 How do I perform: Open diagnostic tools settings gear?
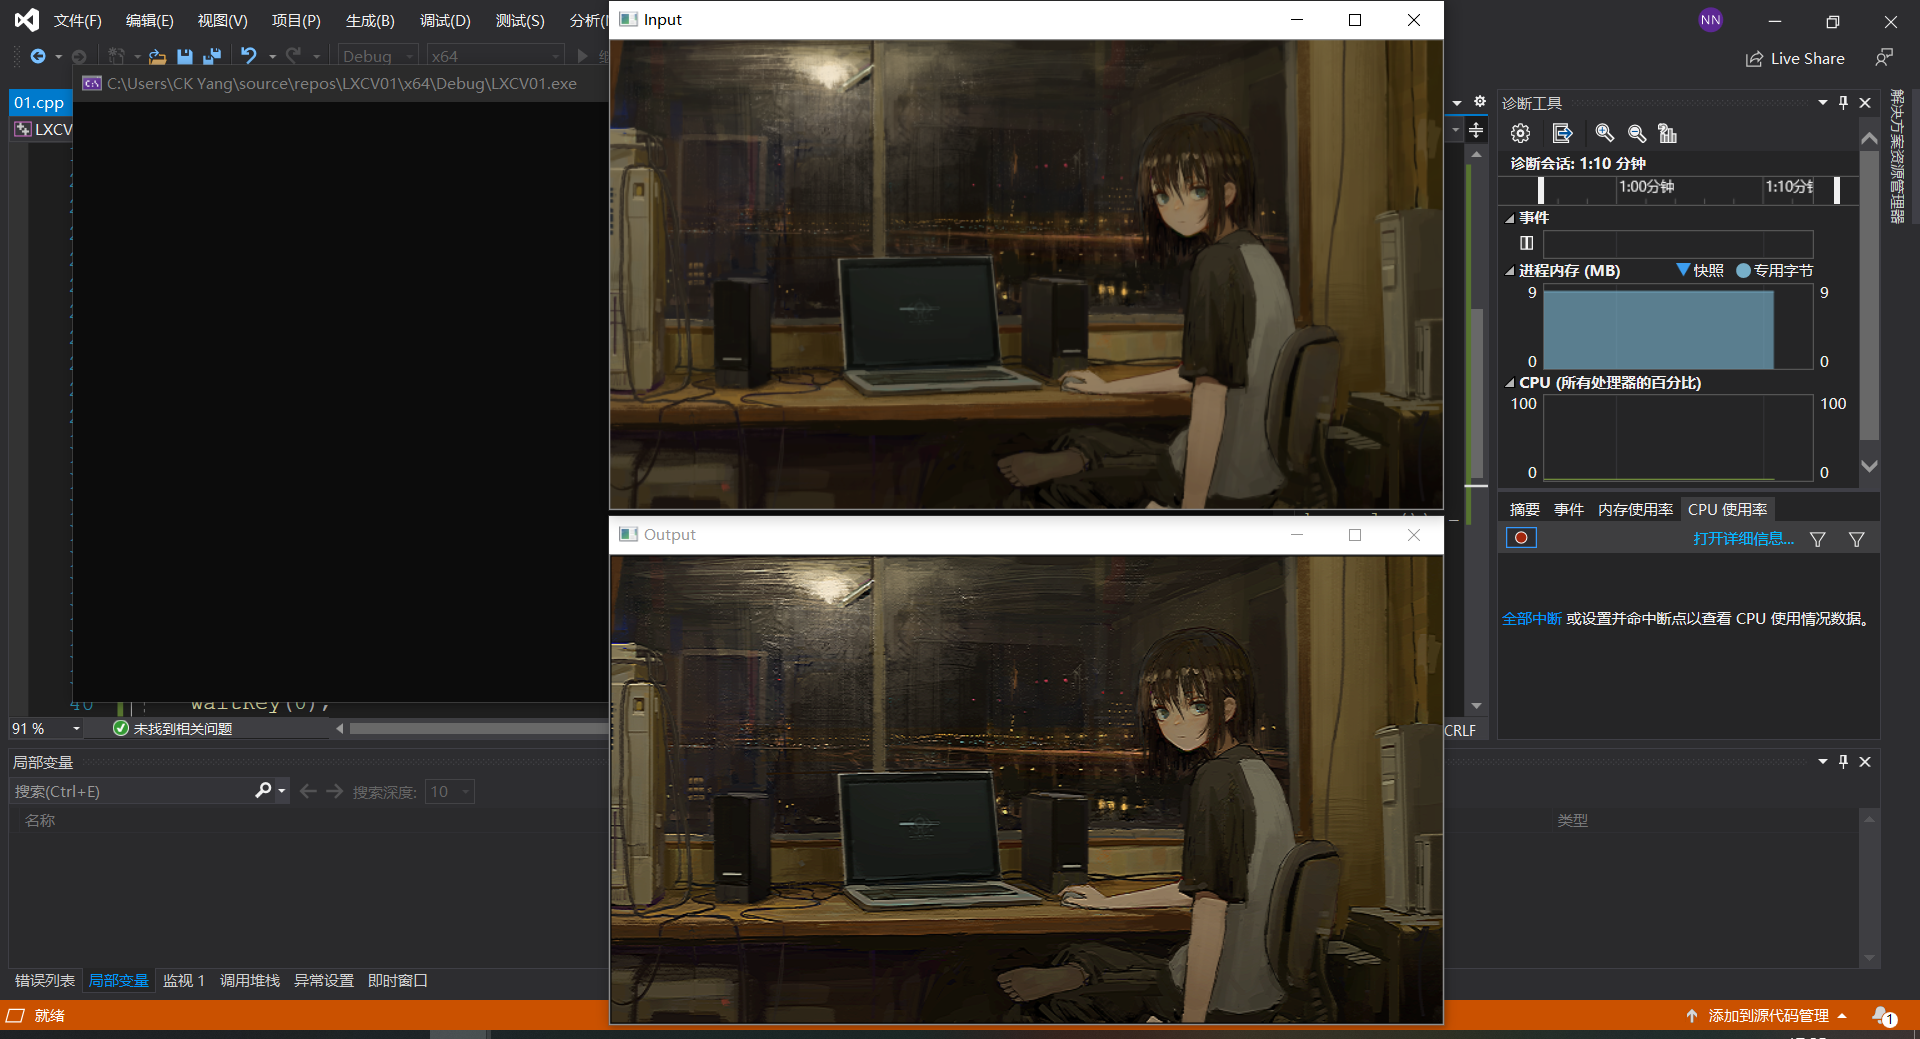tap(1520, 133)
